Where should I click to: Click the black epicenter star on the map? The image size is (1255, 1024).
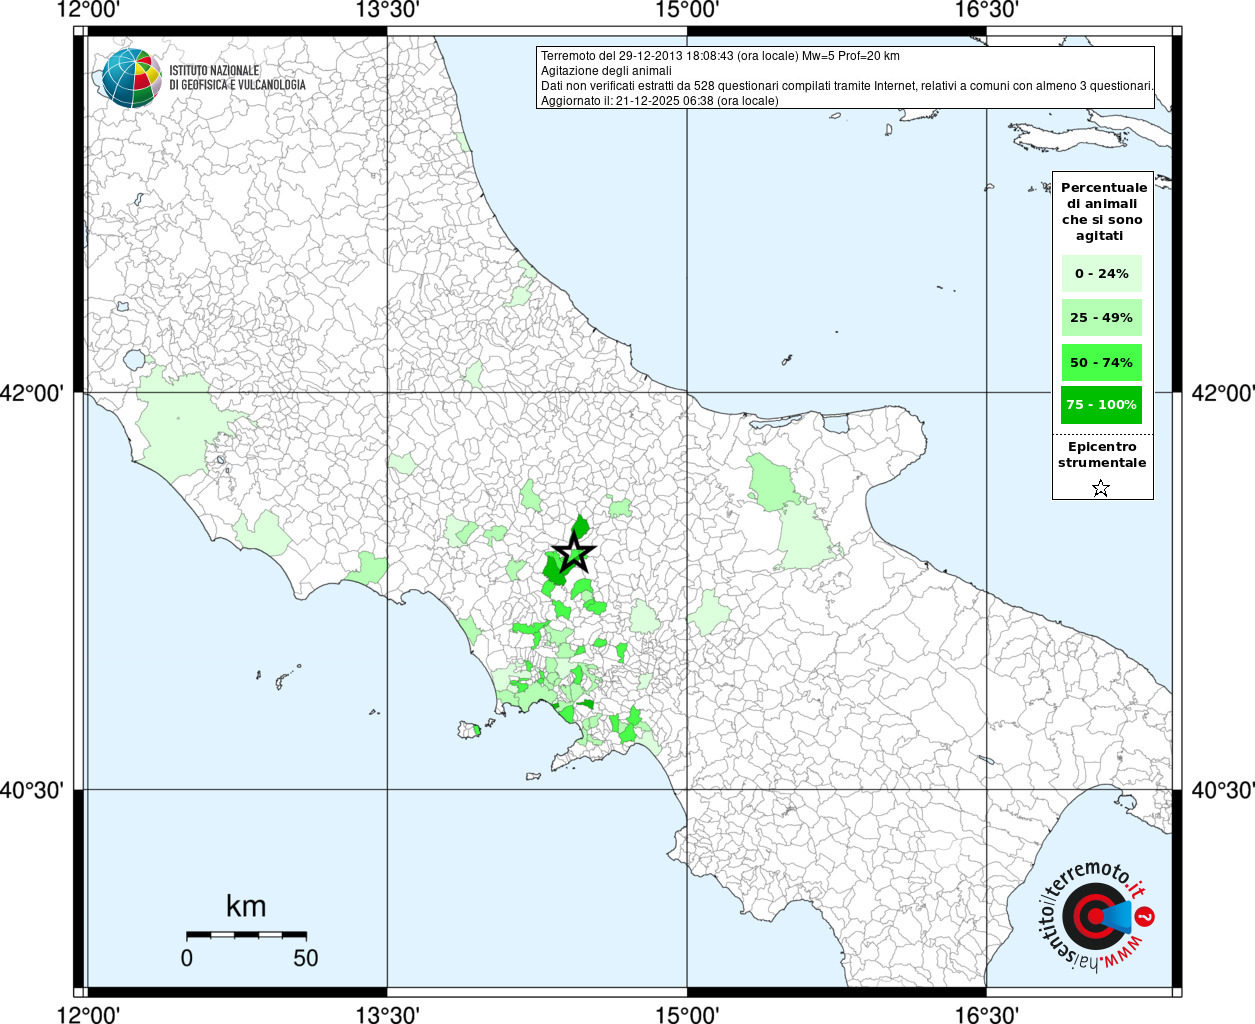click(574, 552)
